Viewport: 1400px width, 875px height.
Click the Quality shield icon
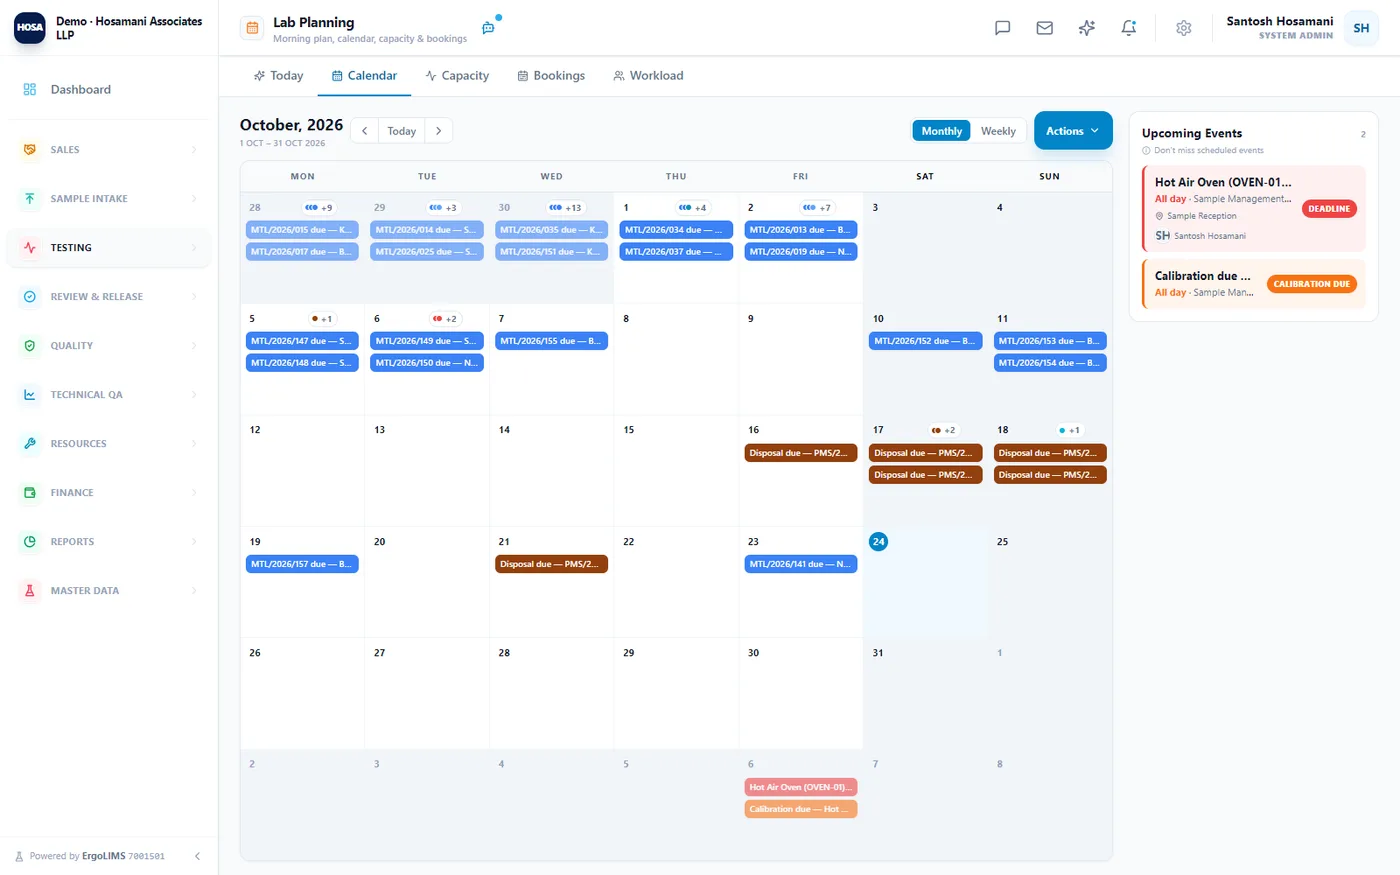click(30, 345)
